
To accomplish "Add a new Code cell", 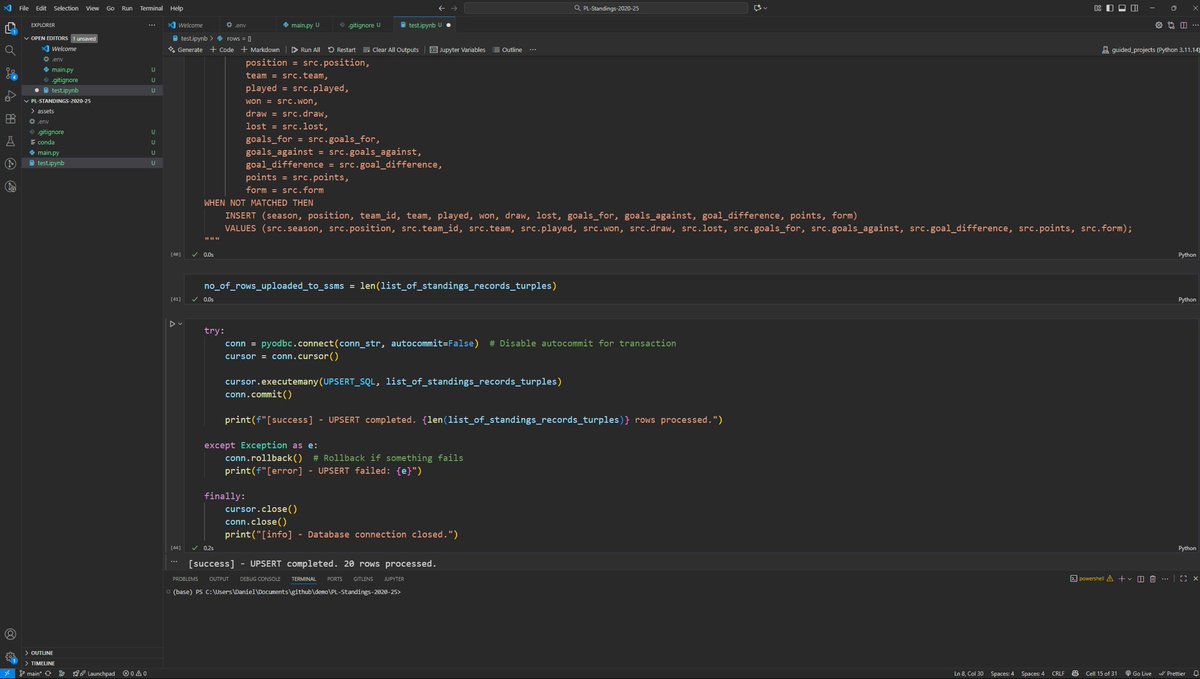I will click(222, 49).
